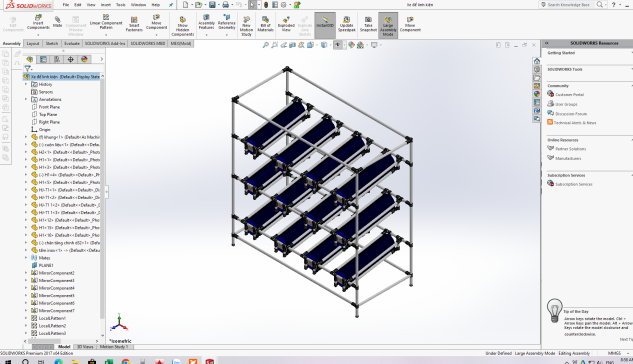Toggle the Instant3D button
This screenshot has height=364, width=633.
point(325,25)
